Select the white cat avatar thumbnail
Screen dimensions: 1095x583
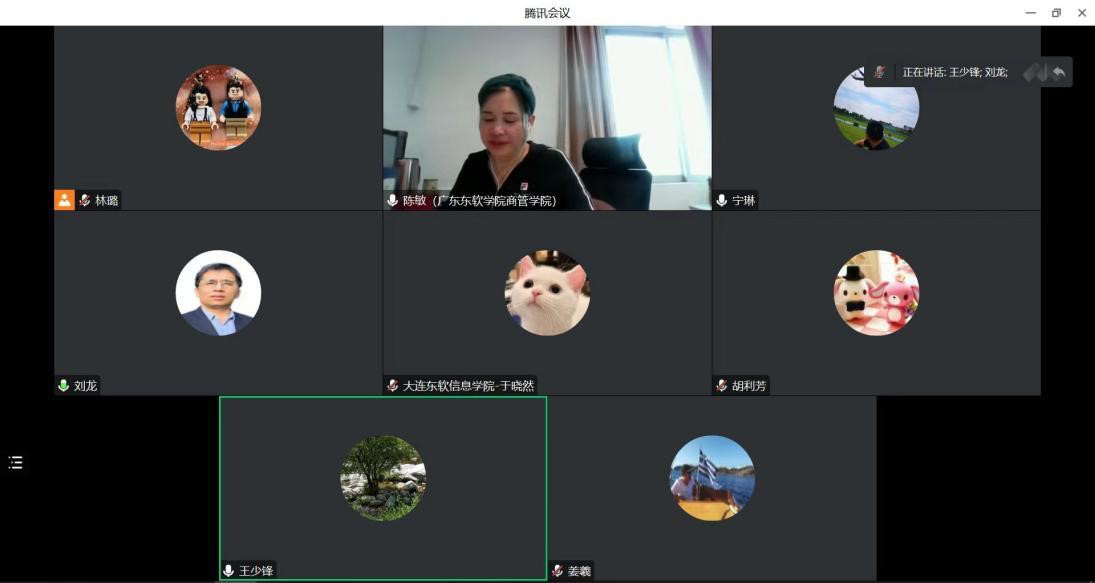point(547,293)
